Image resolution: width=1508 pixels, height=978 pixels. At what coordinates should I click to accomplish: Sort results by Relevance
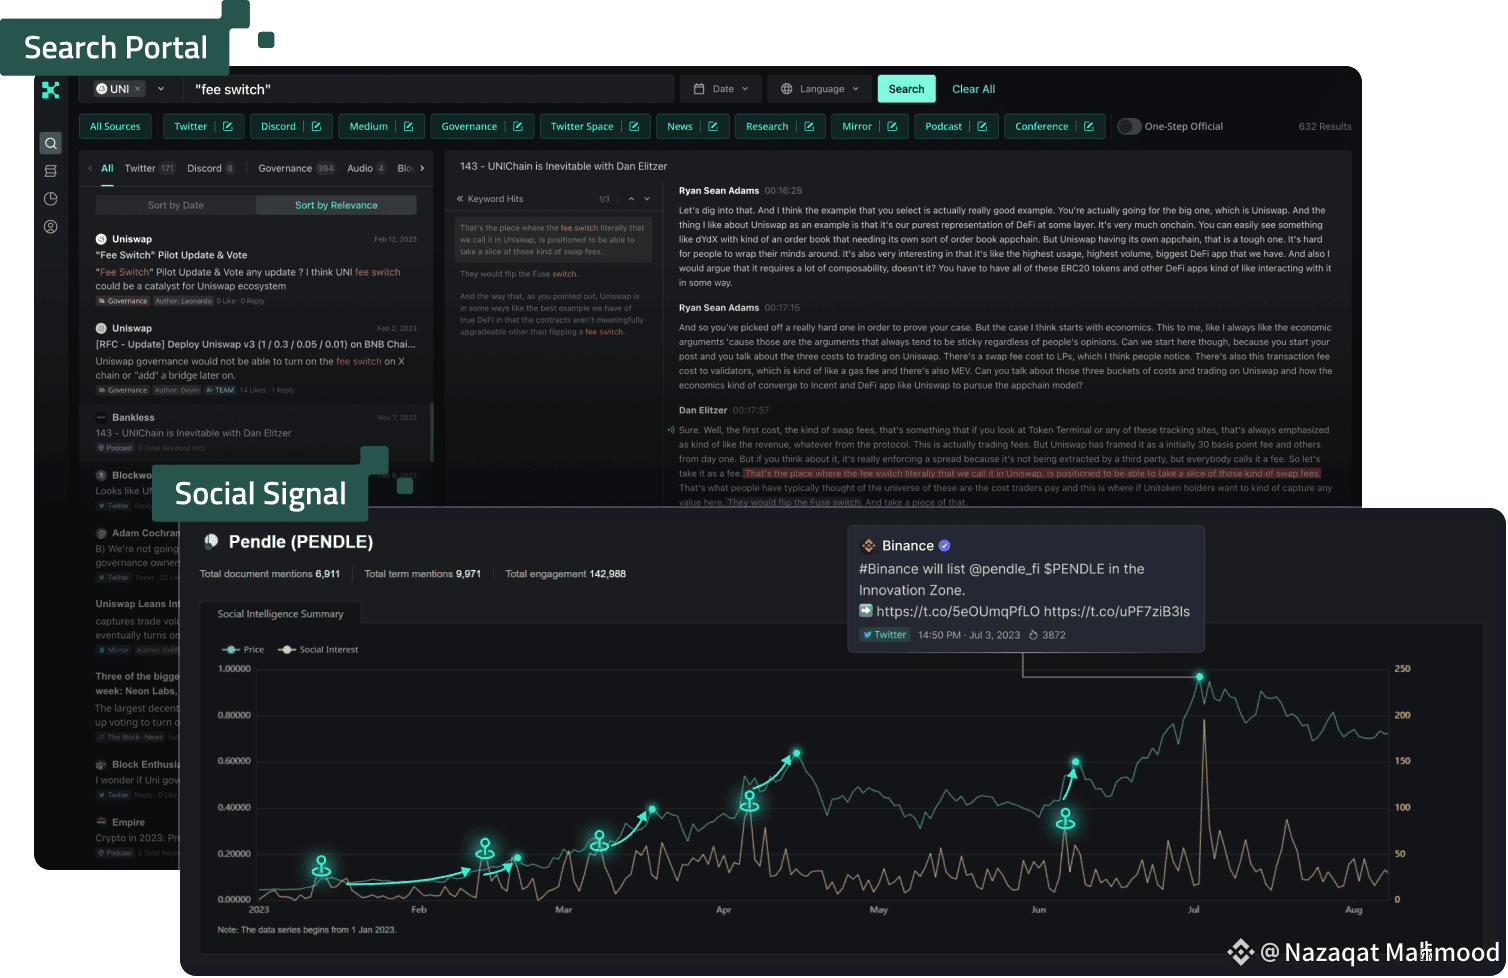click(x=336, y=205)
